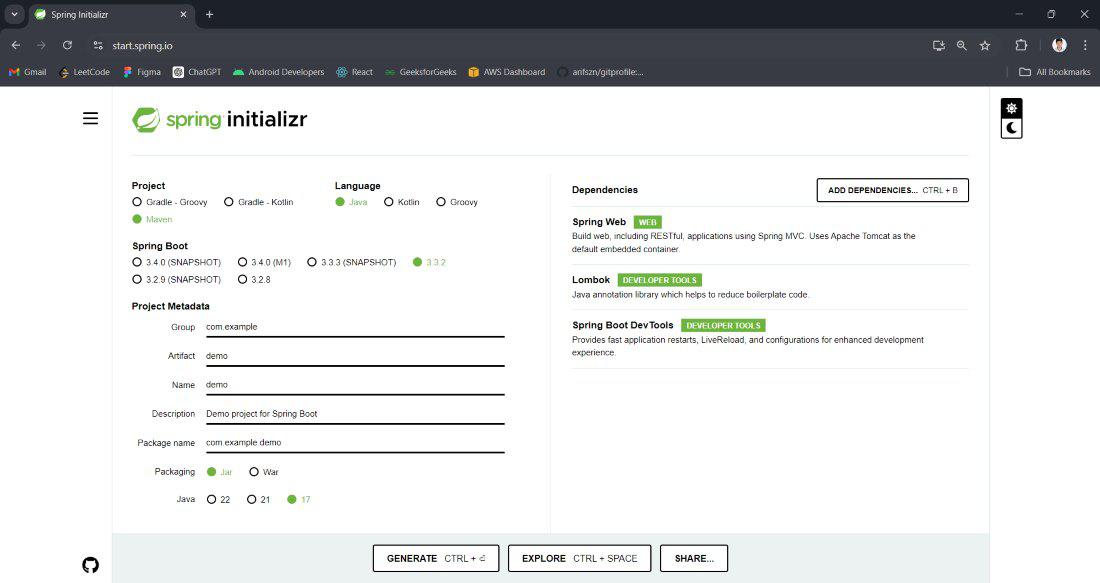The image size is (1100, 583).
Task: Click the Generate button
Action: [436, 558]
